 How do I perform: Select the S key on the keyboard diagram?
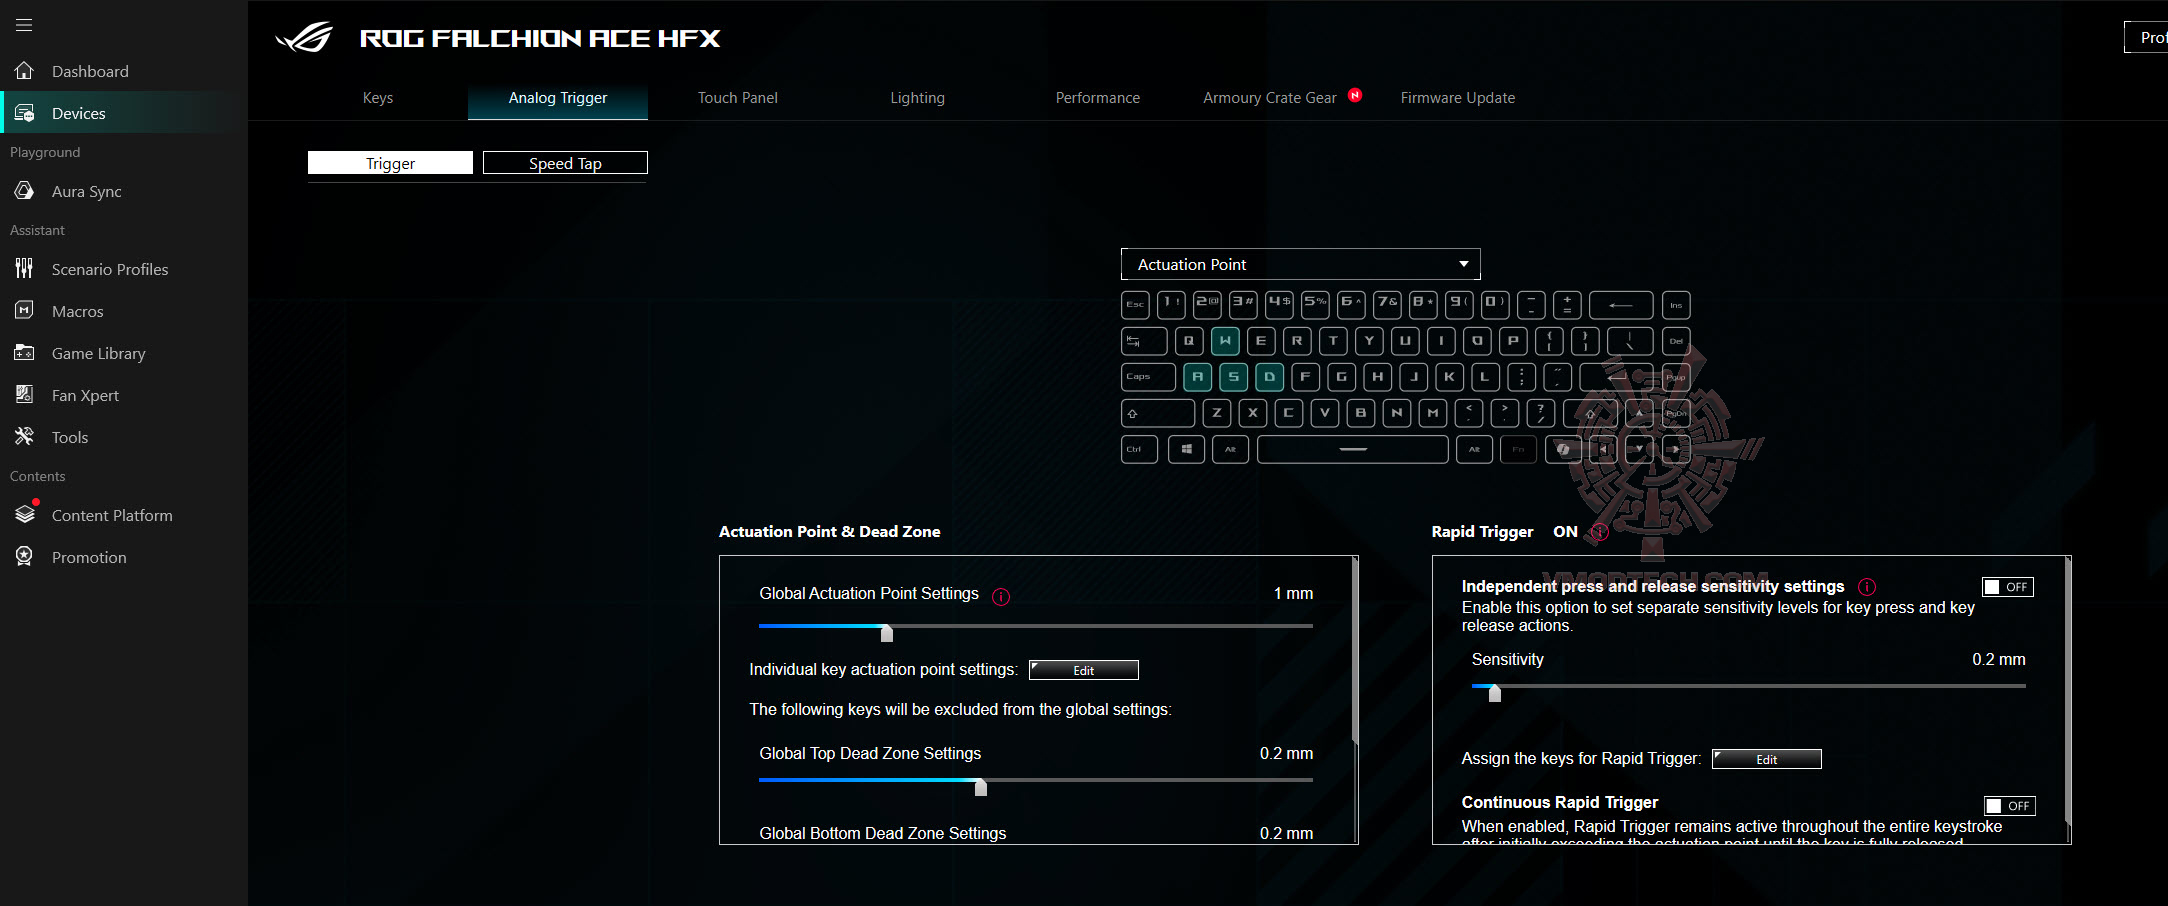click(x=1234, y=377)
